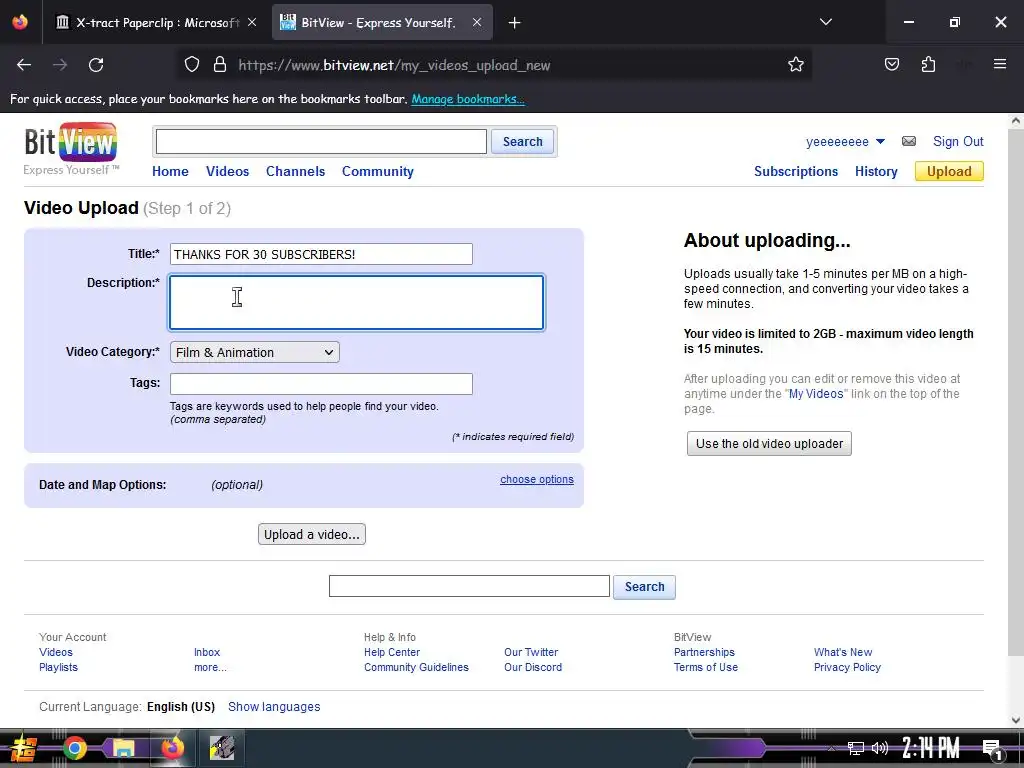Open Terms of Use link
This screenshot has height=768, width=1024.
(706, 667)
